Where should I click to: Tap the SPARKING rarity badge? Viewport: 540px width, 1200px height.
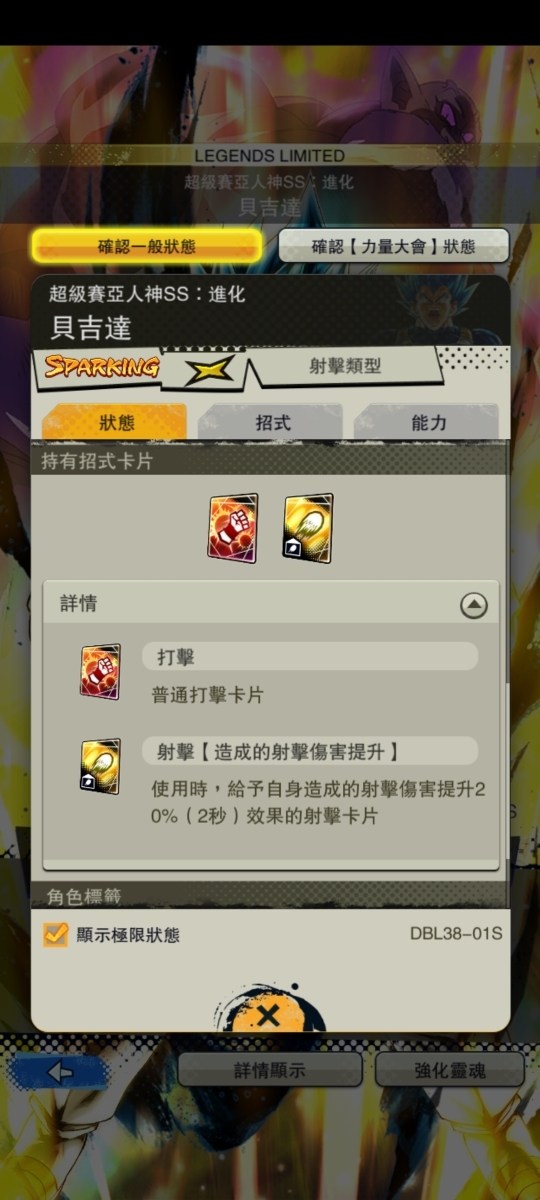[x=101, y=366]
